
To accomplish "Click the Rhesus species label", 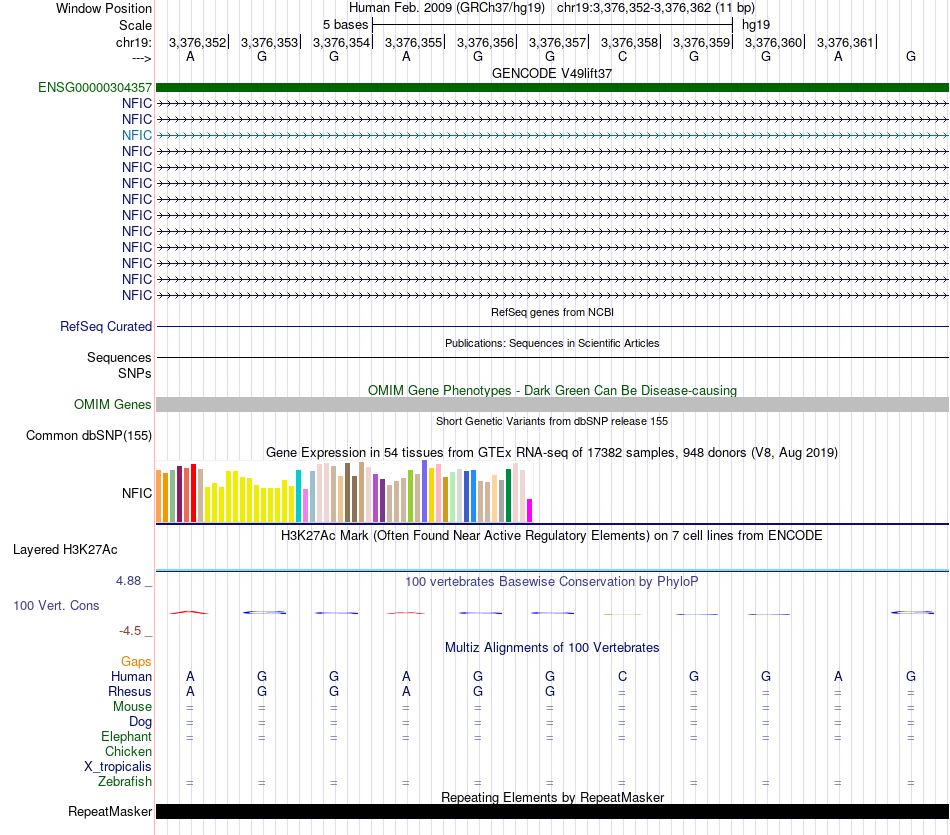I will click(x=130, y=691).
